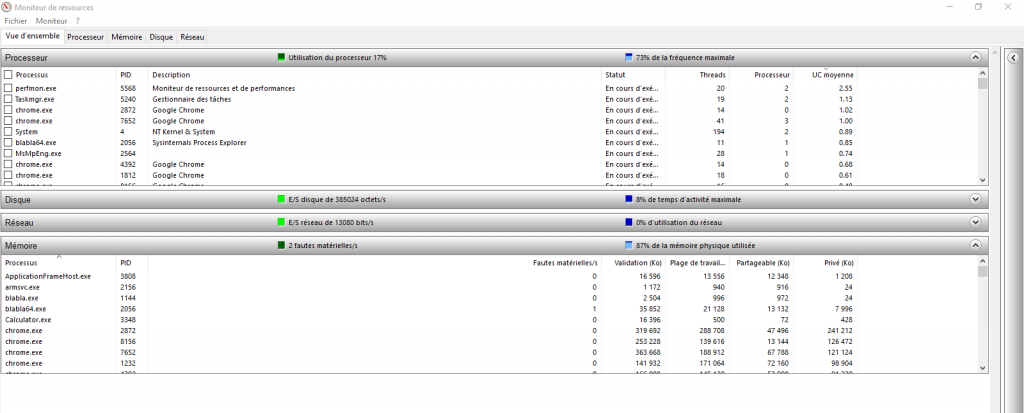This screenshot has height=413, width=1024.
Task: Expand the Réseau section chevron
Action: coord(975,222)
